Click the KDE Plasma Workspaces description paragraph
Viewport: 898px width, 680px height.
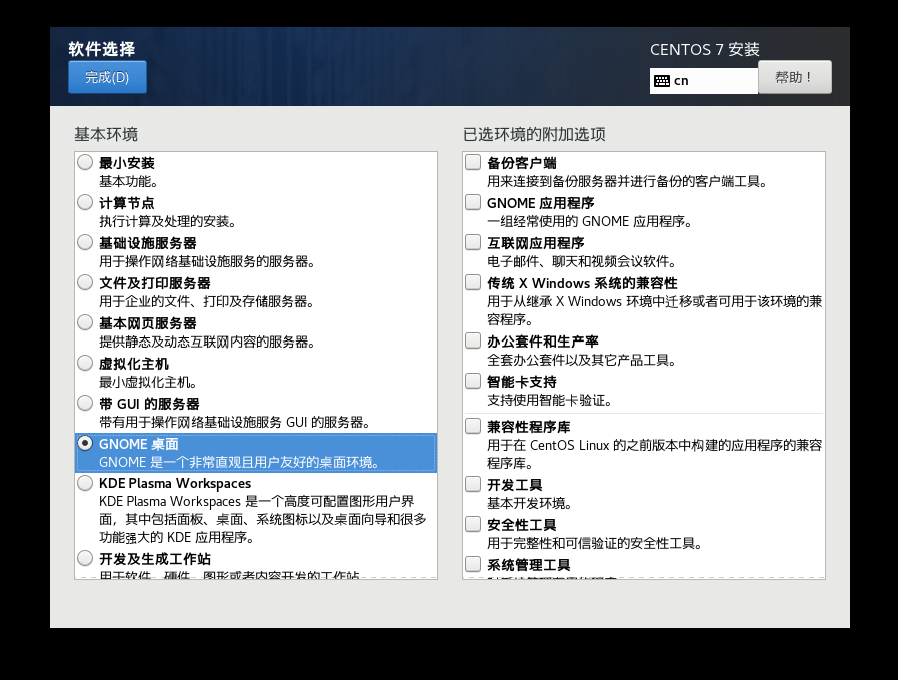[263, 519]
